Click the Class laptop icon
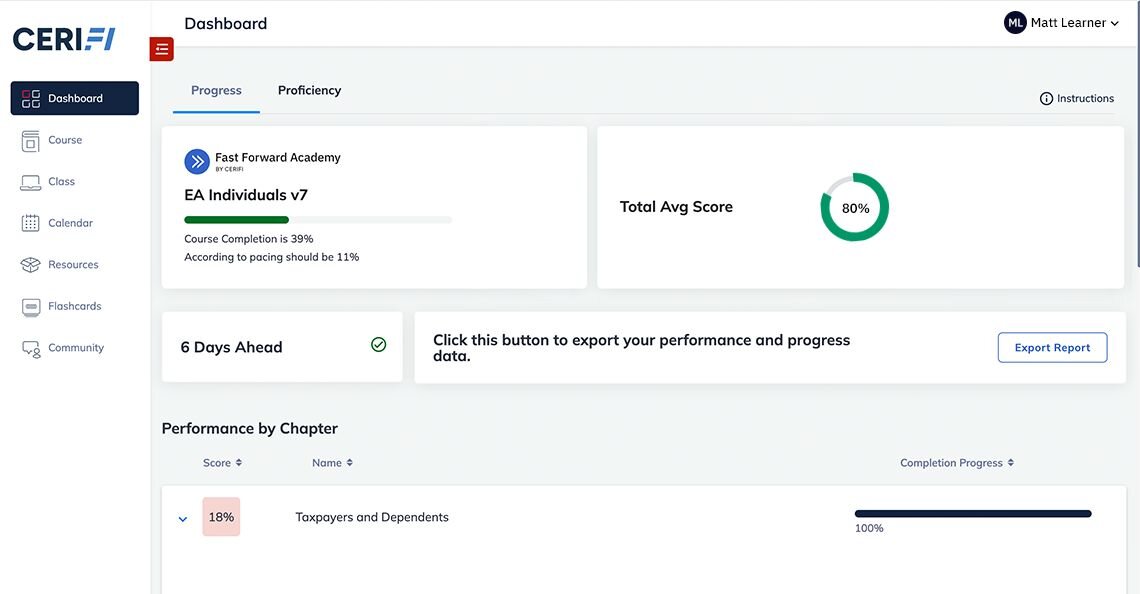This screenshot has height=594, width=1140. [x=31, y=182]
